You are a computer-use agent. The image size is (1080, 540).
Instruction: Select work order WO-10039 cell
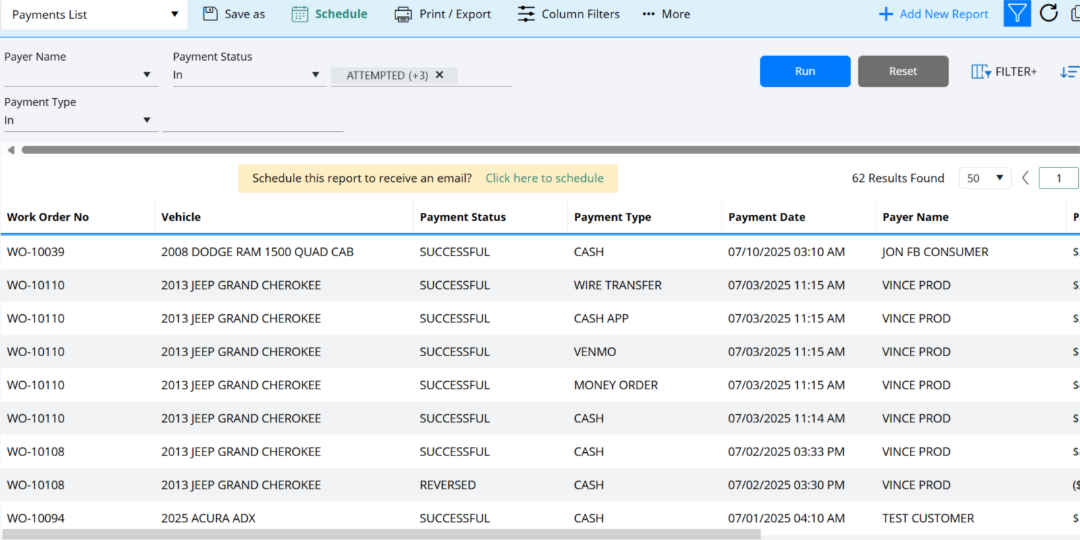[36, 252]
